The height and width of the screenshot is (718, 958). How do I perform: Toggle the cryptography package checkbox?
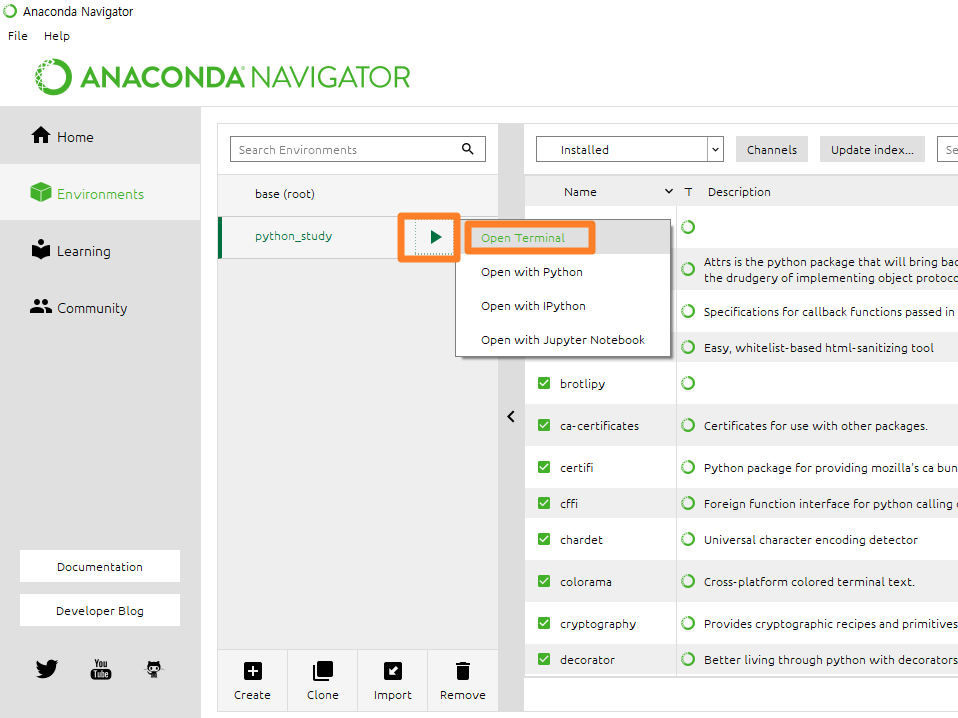click(x=544, y=623)
